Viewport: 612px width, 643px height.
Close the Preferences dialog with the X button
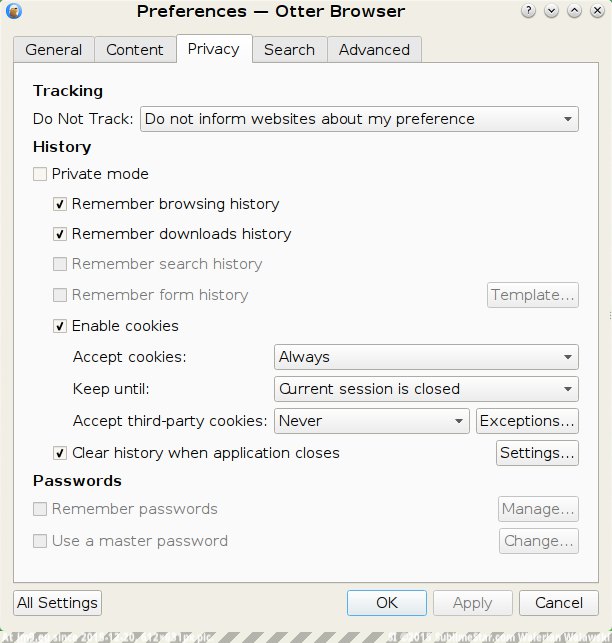[x=597, y=11]
